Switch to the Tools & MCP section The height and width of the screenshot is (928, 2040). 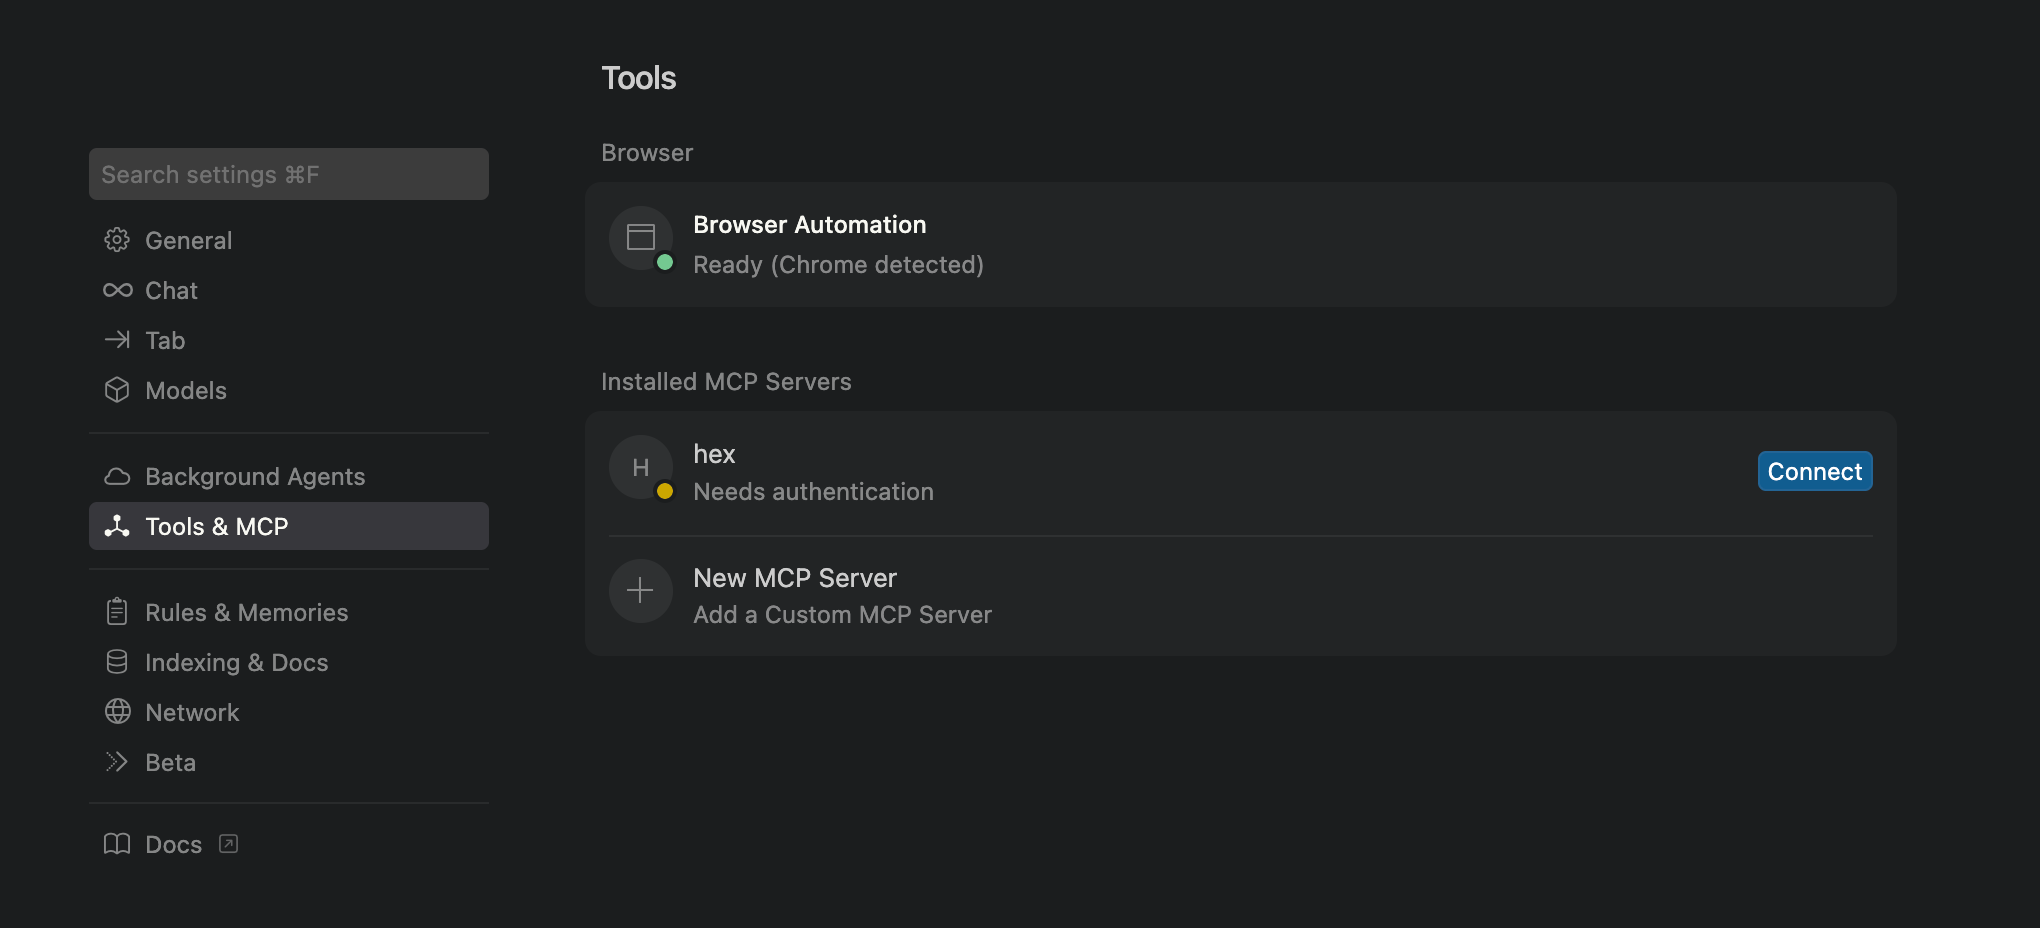click(x=216, y=525)
